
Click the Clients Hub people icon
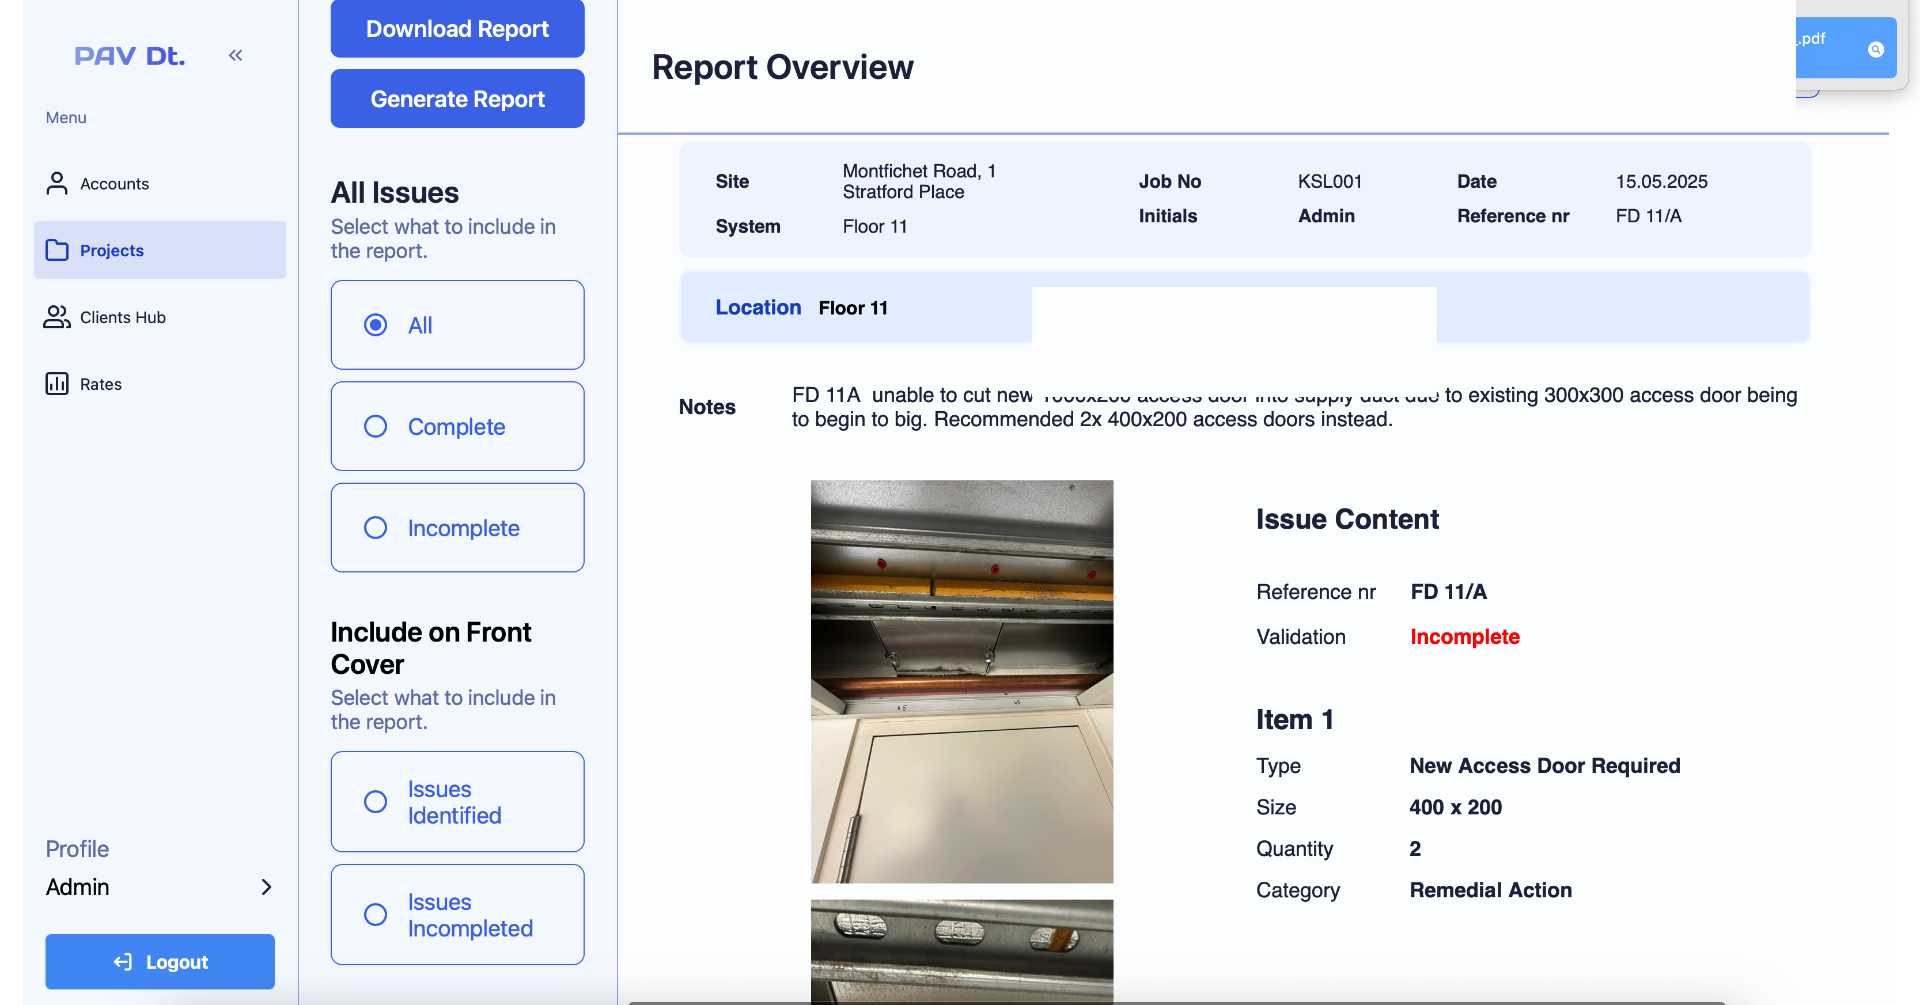(57, 317)
